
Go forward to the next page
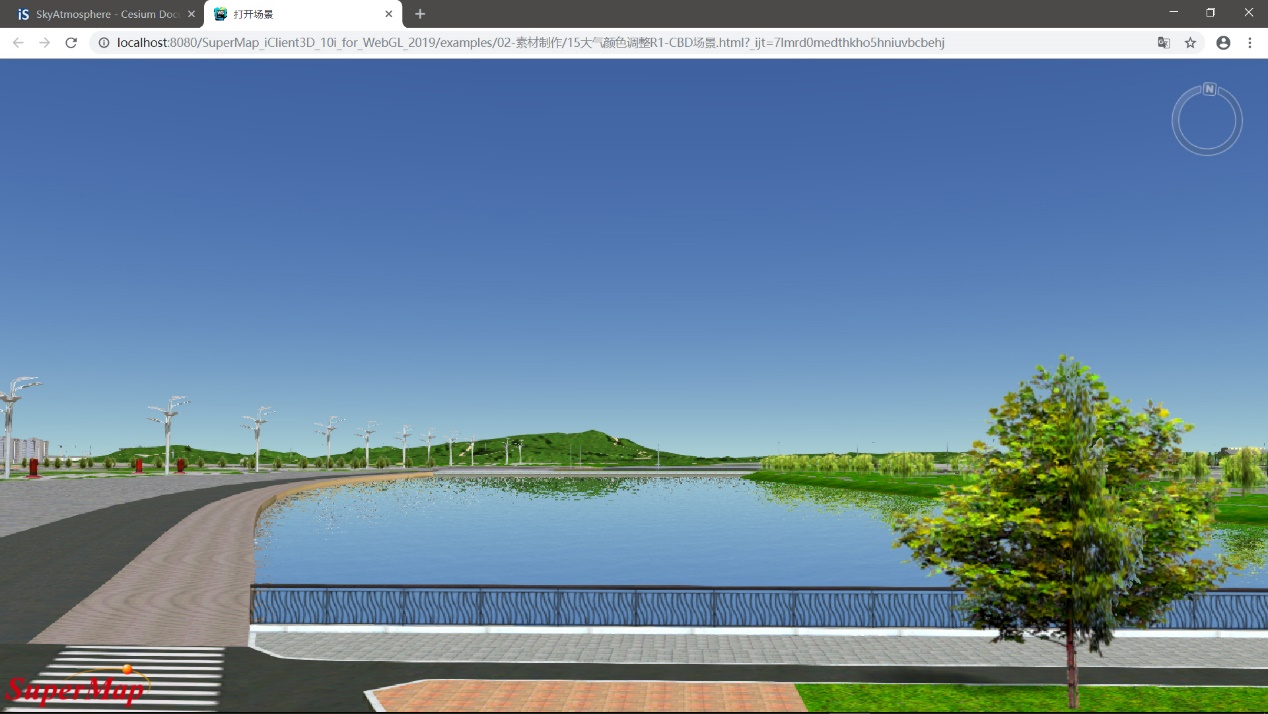click(44, 43)
